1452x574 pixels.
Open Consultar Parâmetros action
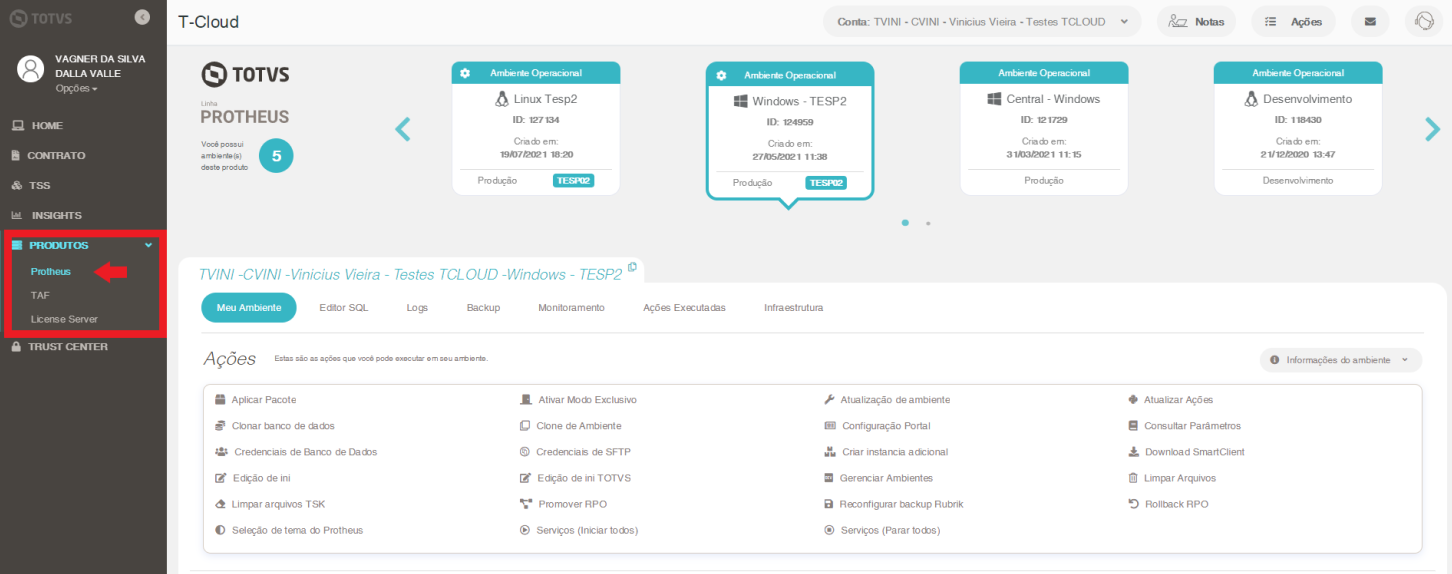[x=1185, y=426]
